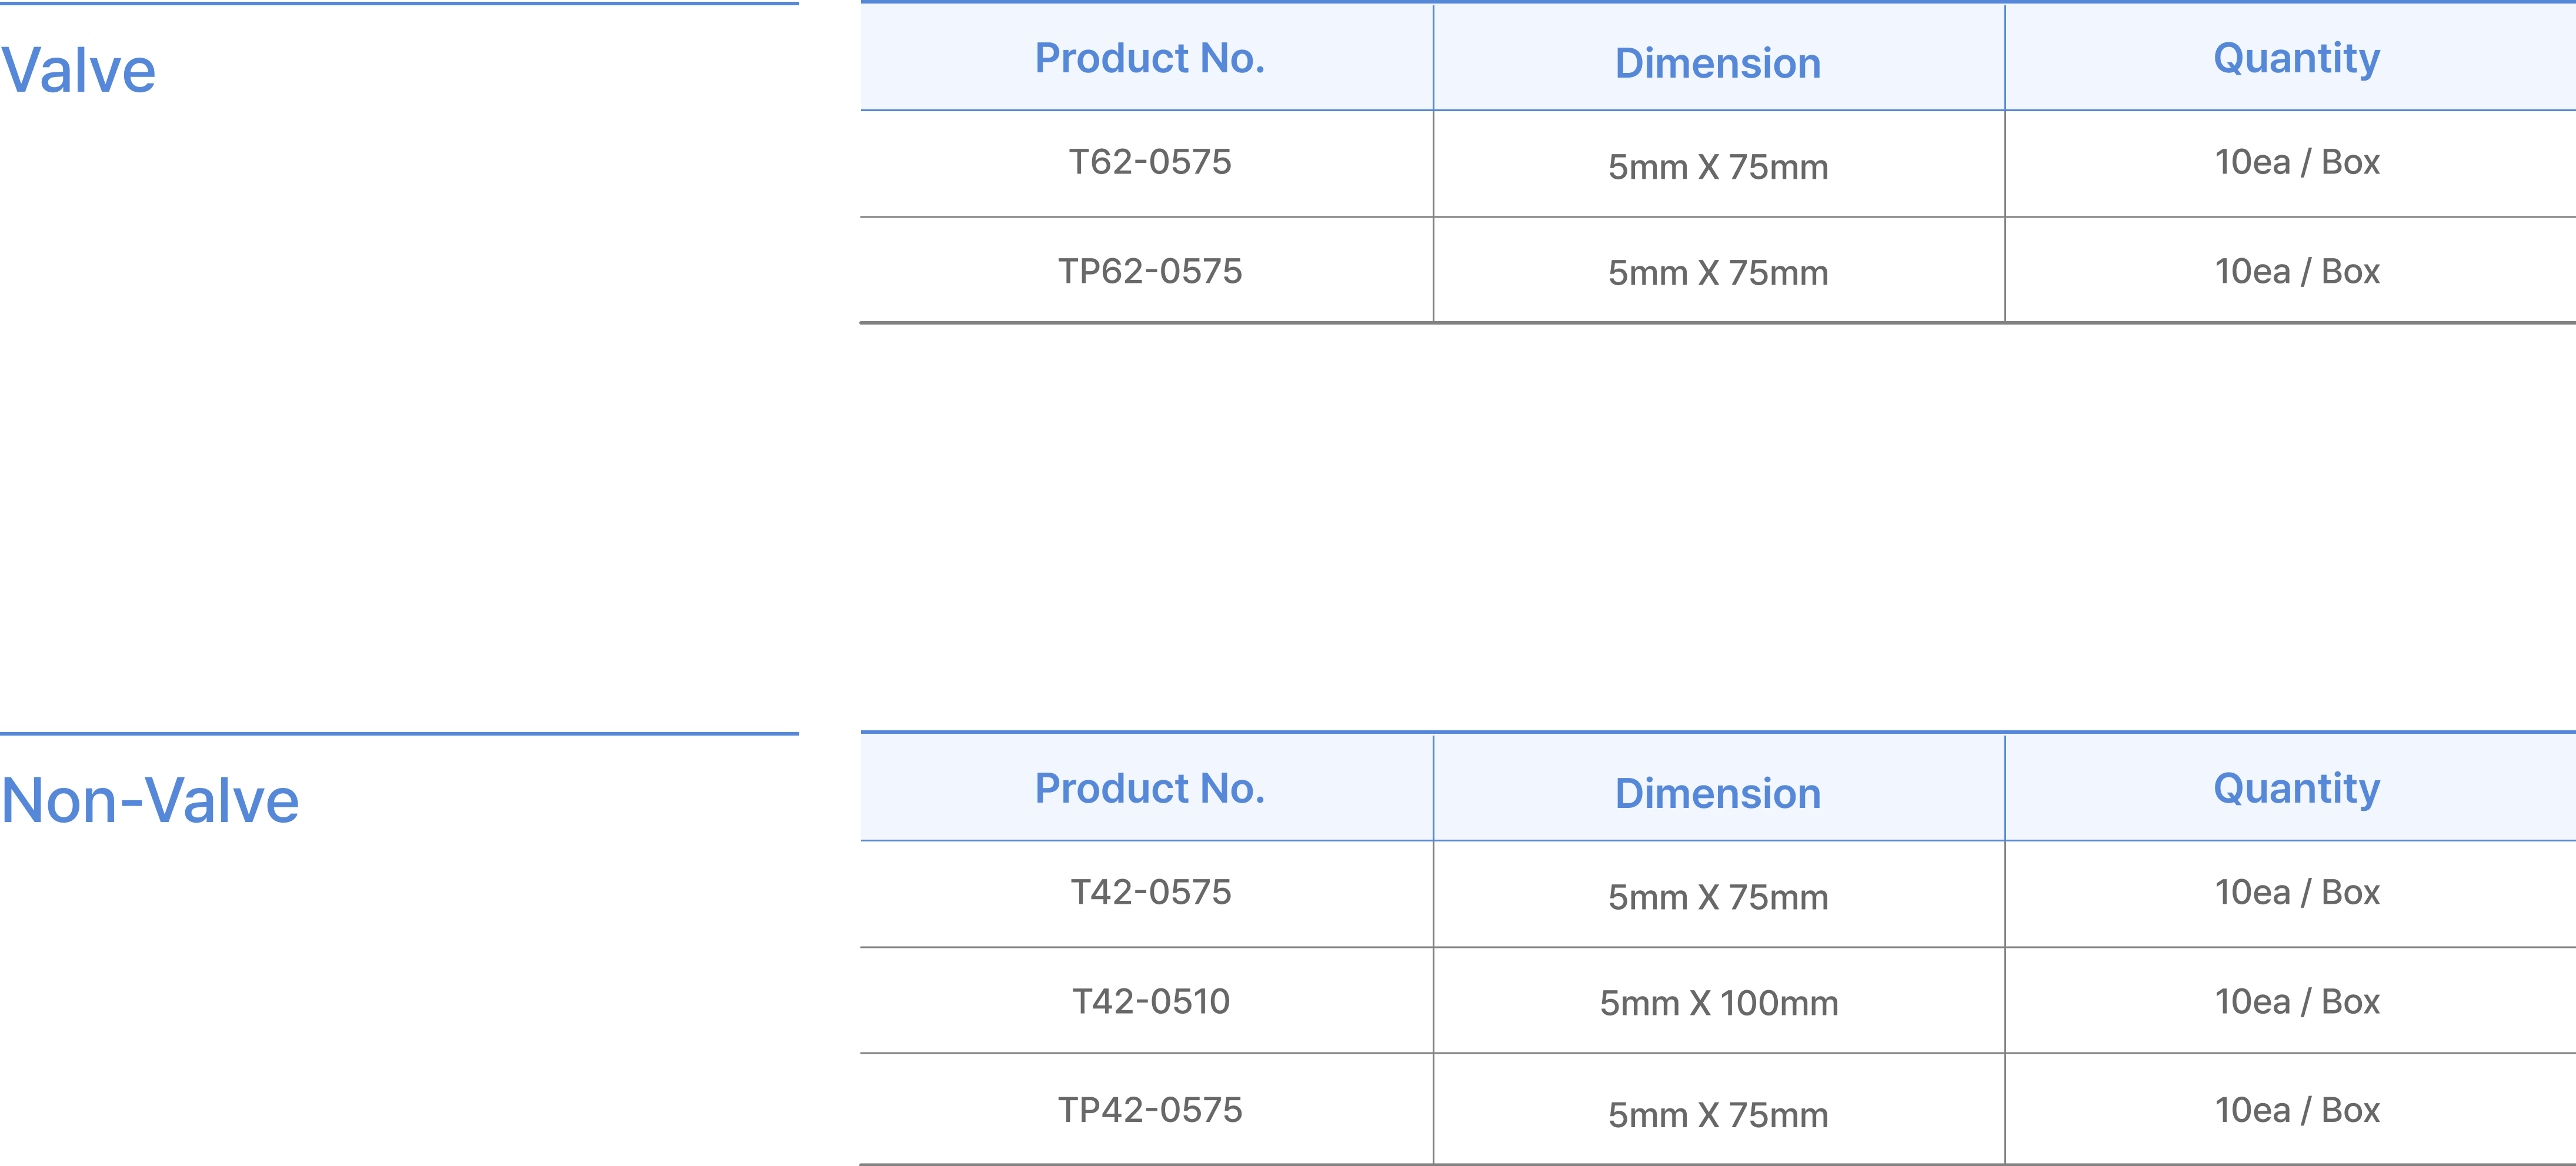This screenshot has width=2576, height=1166.
Task: Select the dimension cell for TP62-0575
Action: tap(1717, 273)
